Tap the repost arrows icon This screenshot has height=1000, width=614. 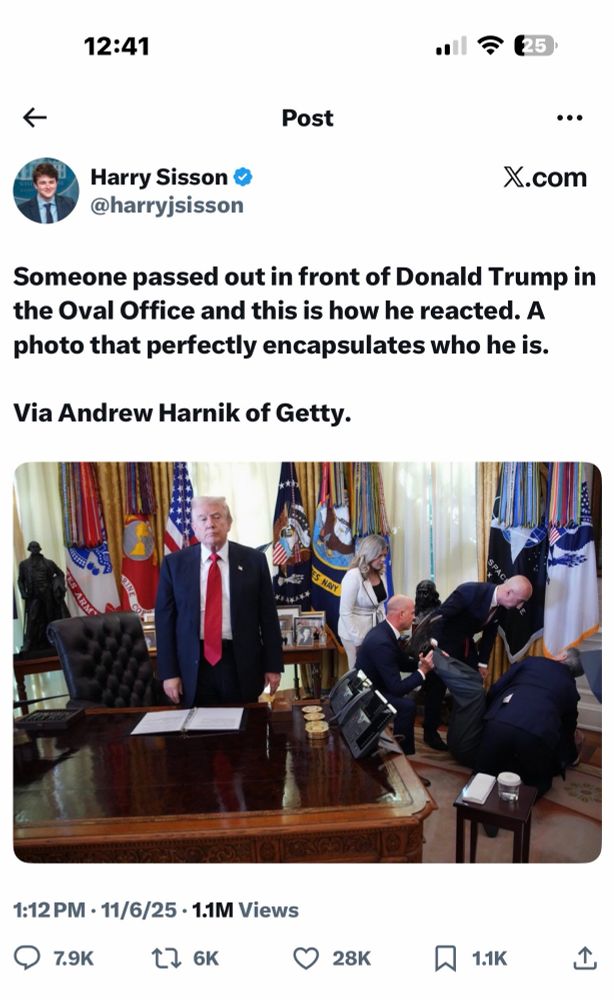point(167,958)
